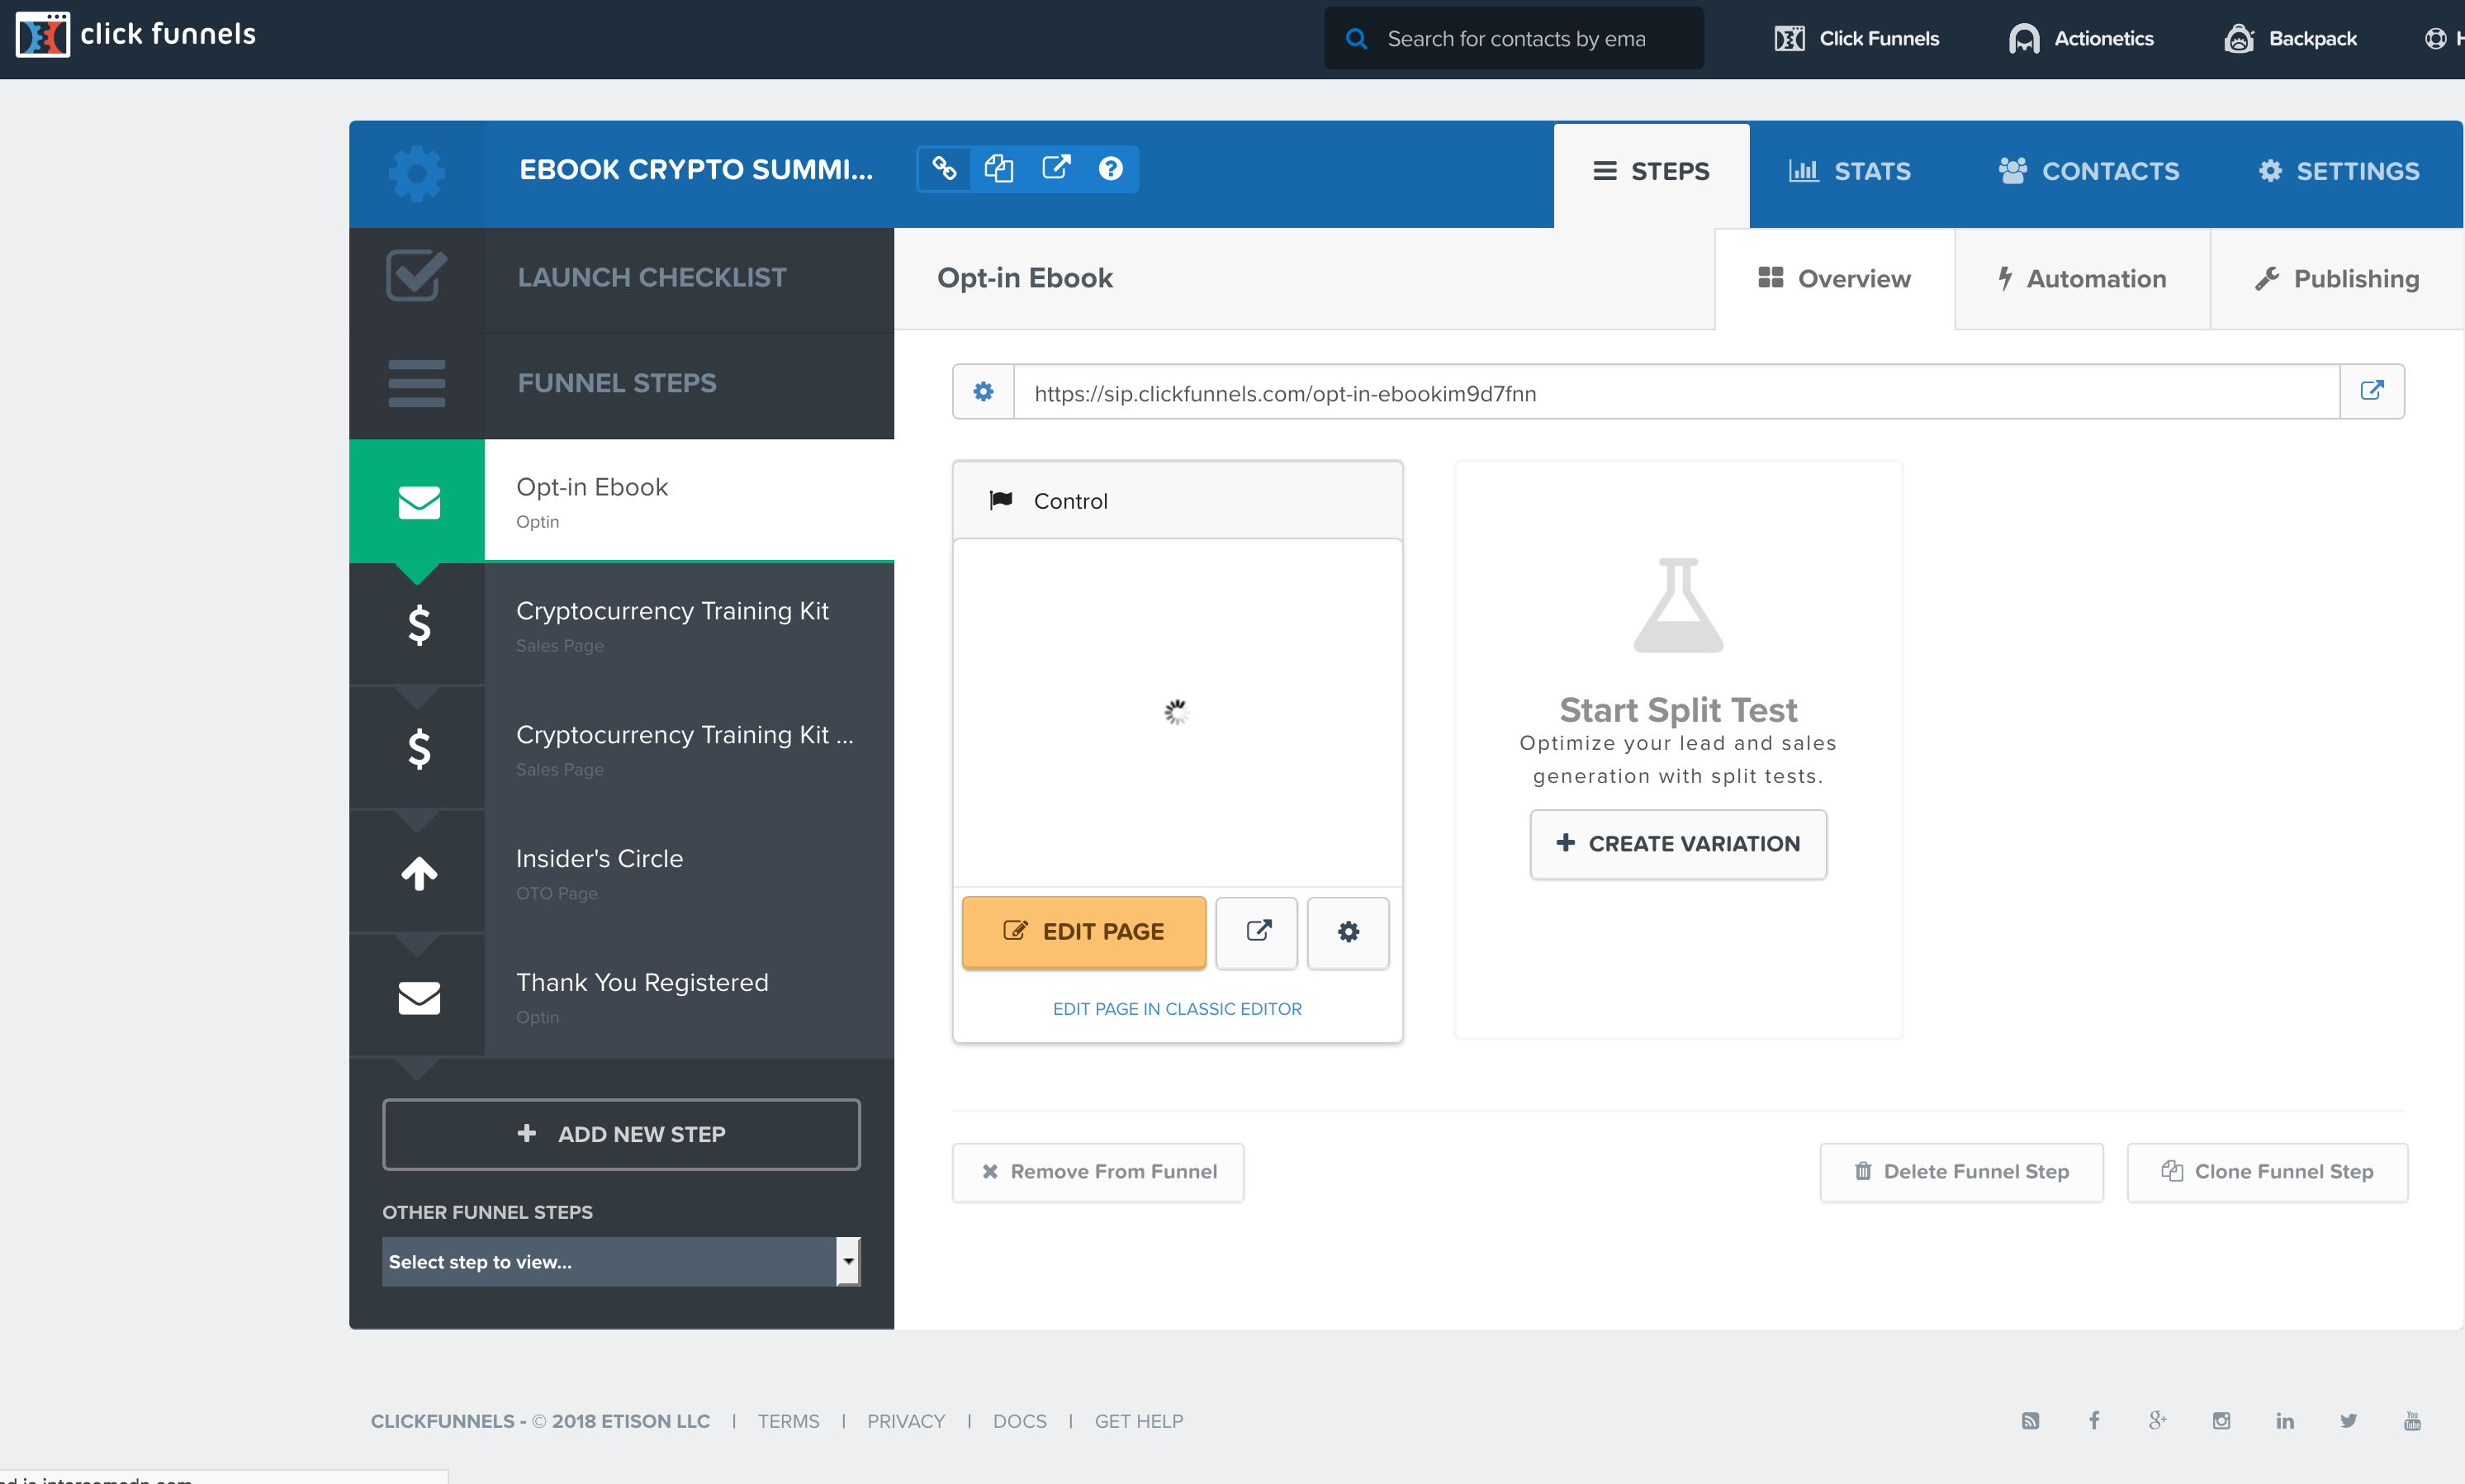Click the Funnel Steps hamburger icon

coord(417,383)
